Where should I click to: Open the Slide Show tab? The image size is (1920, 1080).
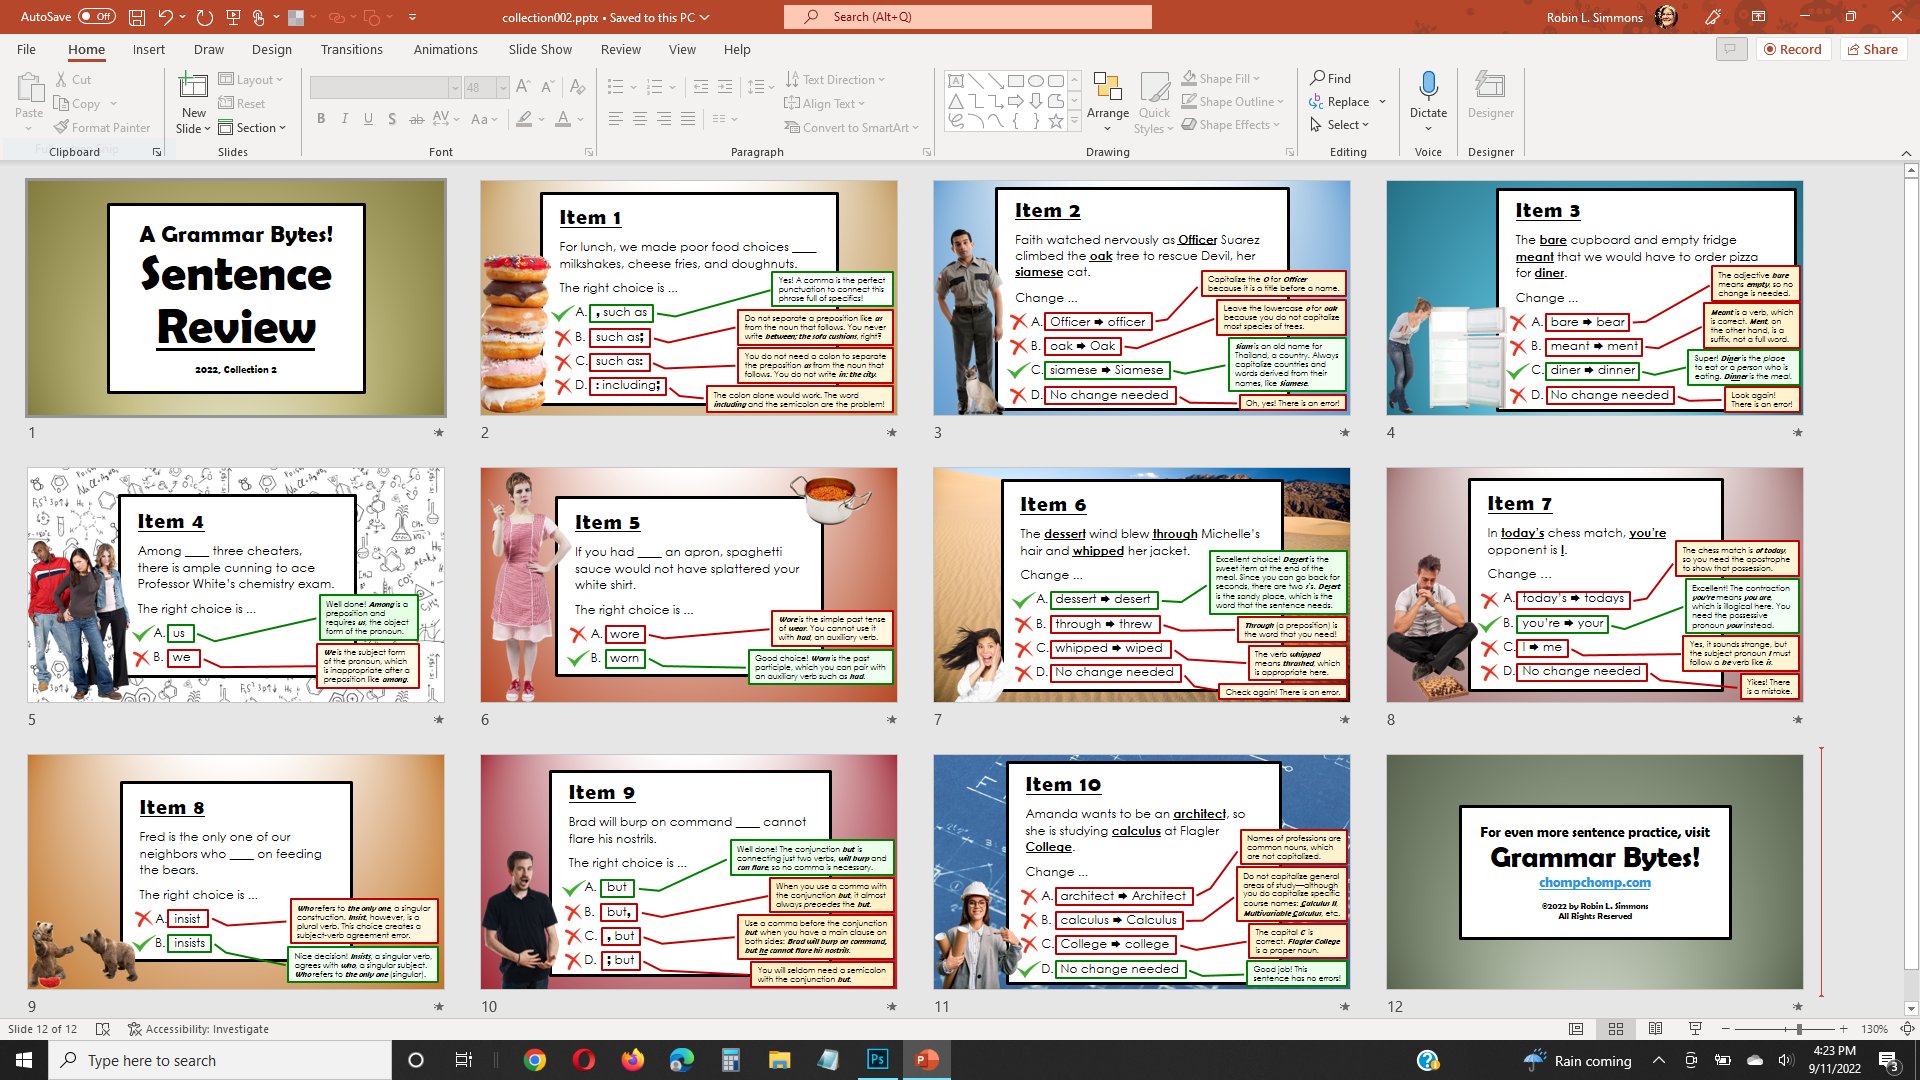click(x=540, y=49)
